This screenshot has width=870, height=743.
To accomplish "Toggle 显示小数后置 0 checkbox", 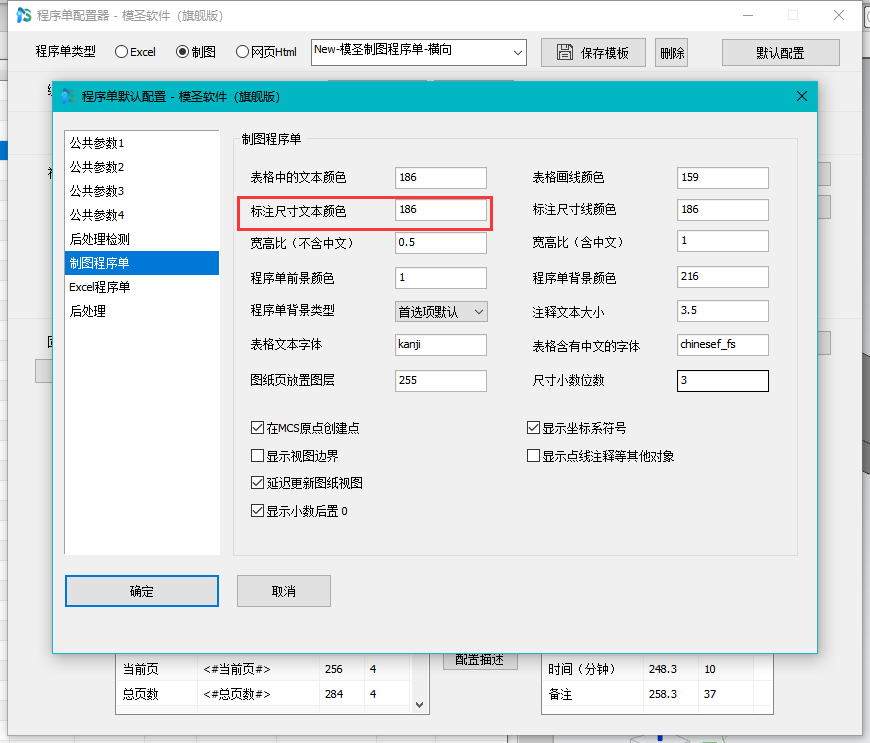I will pos(257,511).
